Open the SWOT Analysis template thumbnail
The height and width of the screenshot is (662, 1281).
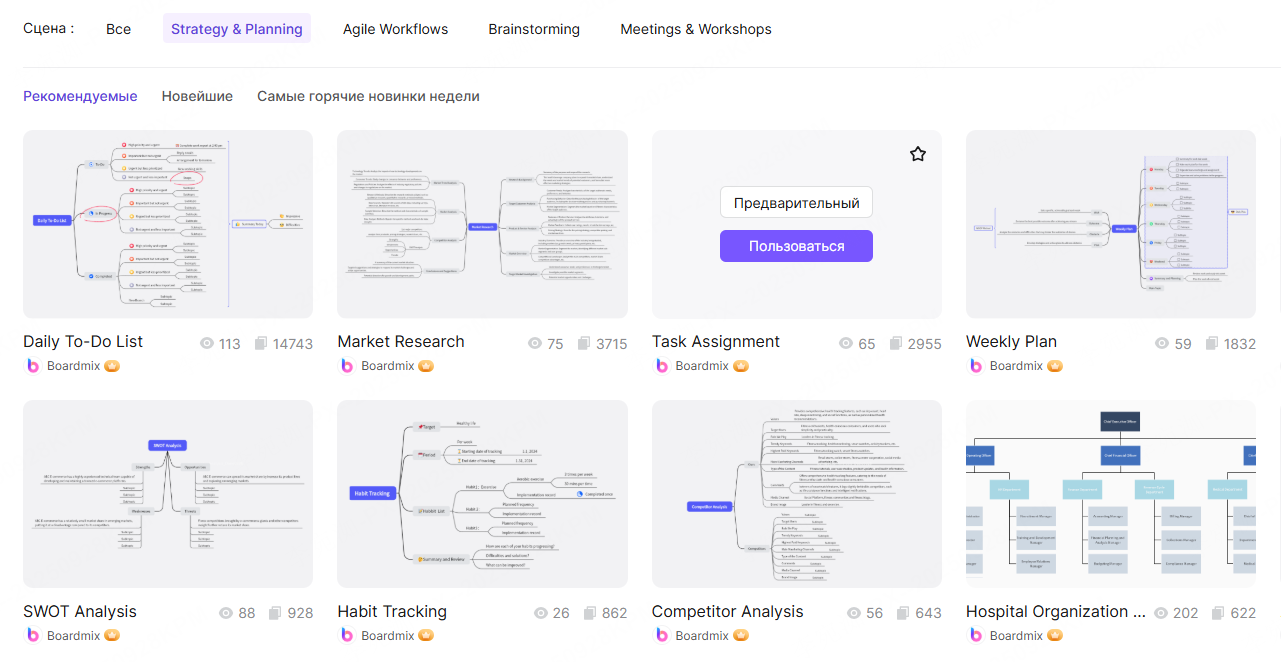click(x=168, y=494)
